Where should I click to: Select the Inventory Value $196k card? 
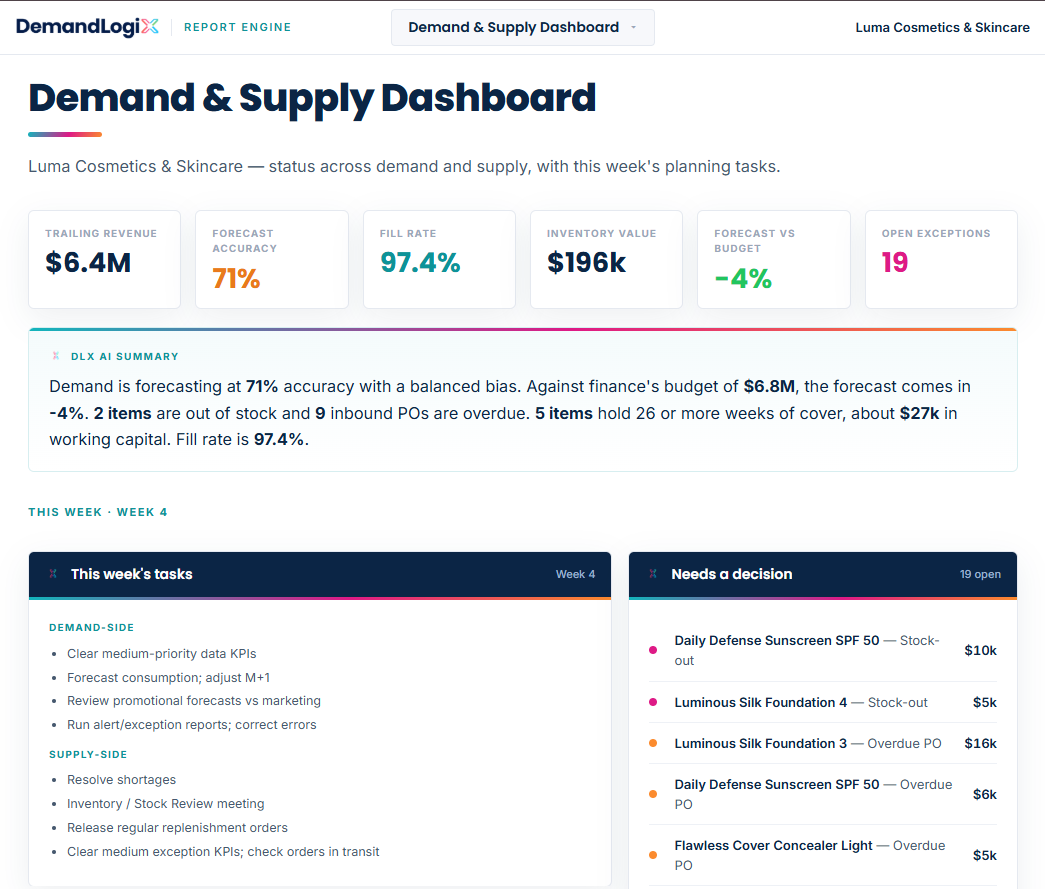(606, 259)
